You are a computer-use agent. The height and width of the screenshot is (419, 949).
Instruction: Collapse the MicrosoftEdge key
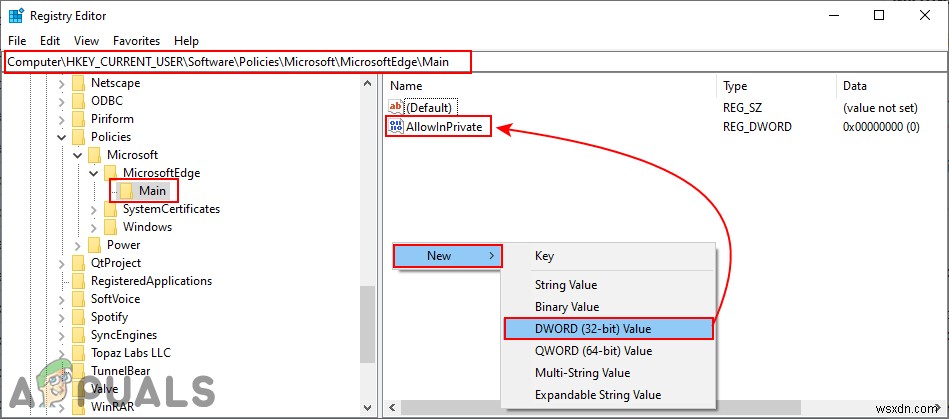(93, 173)
